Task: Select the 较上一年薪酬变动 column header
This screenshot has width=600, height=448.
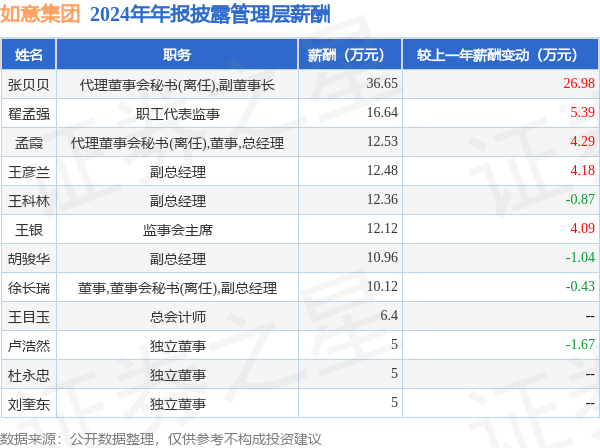Action: [500, 55]
